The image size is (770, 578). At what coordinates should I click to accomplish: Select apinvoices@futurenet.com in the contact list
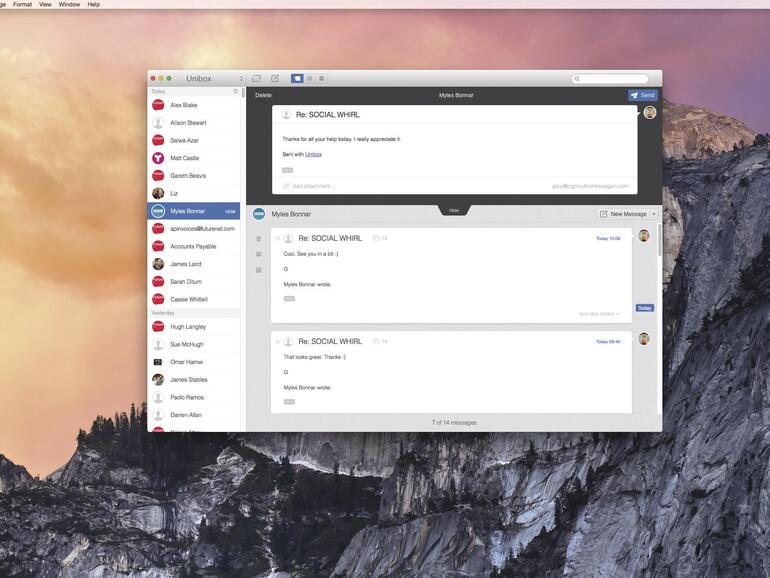[x=194, y=229]
